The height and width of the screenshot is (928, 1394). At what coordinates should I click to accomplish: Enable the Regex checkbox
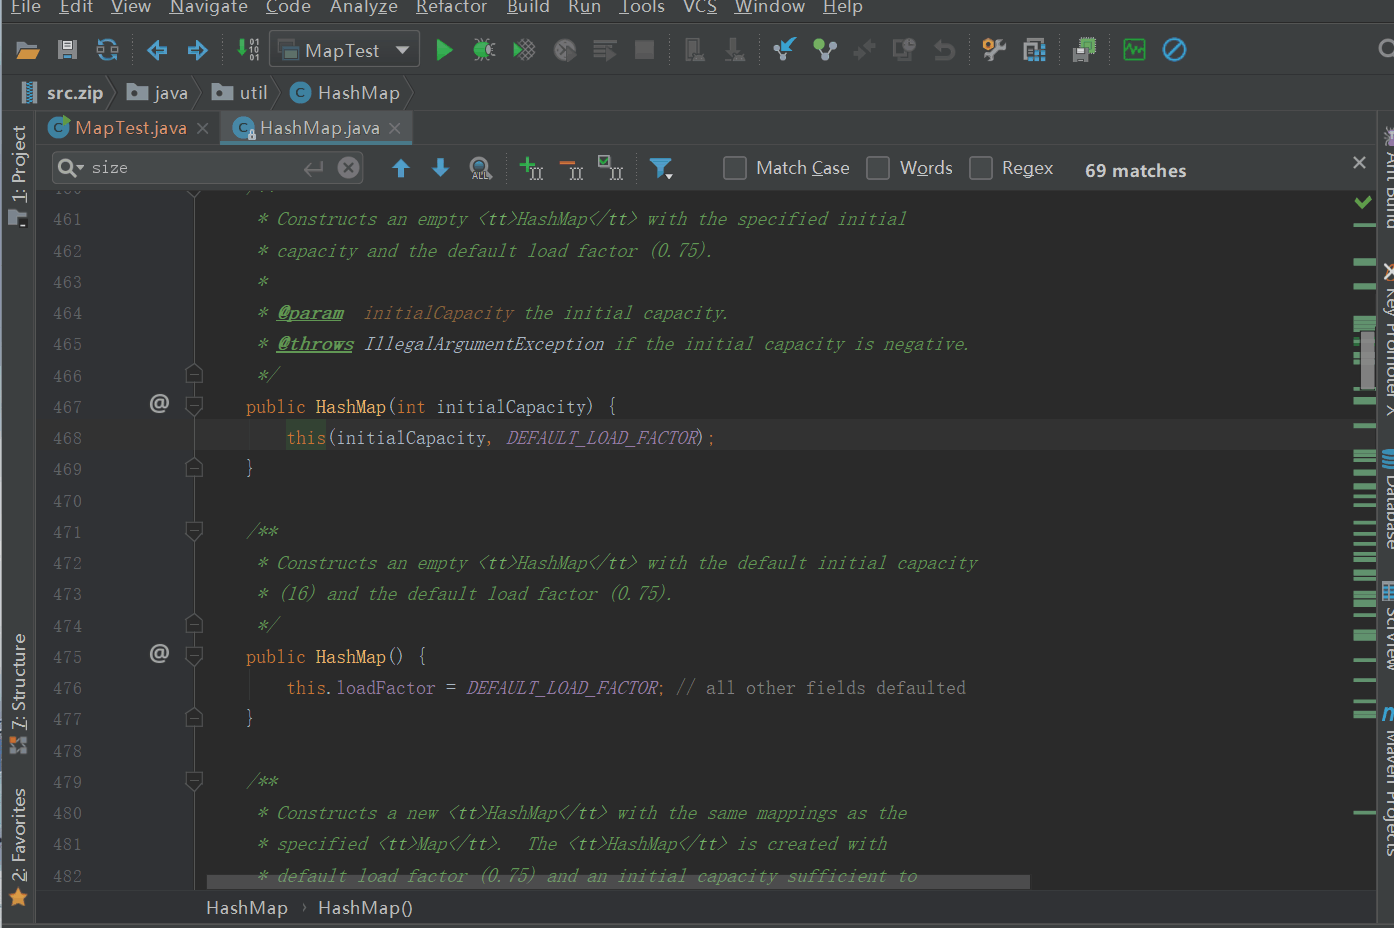[981, 168]
